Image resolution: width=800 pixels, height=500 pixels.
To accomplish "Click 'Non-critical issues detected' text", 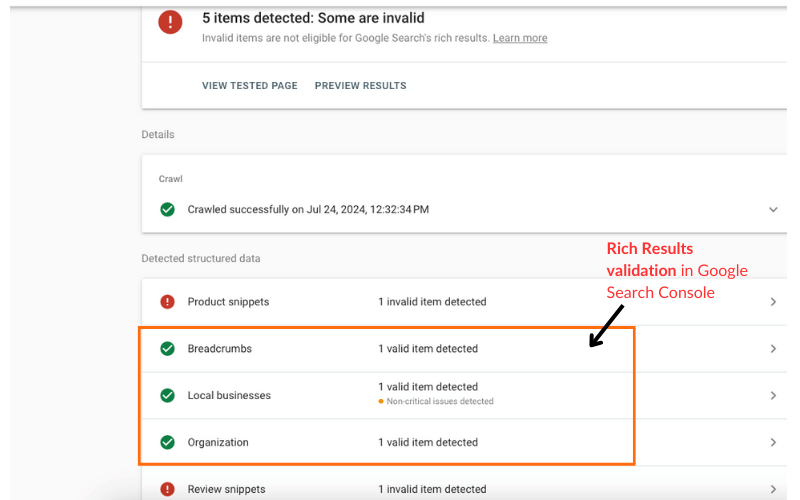I will [440, 402].
